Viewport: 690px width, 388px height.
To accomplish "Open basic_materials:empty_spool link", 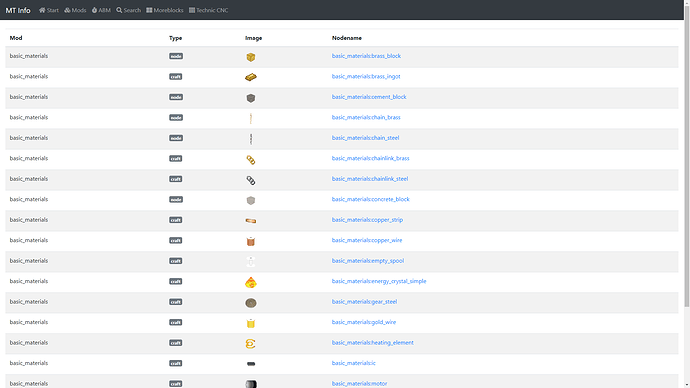I will click(x=368, y=261).
